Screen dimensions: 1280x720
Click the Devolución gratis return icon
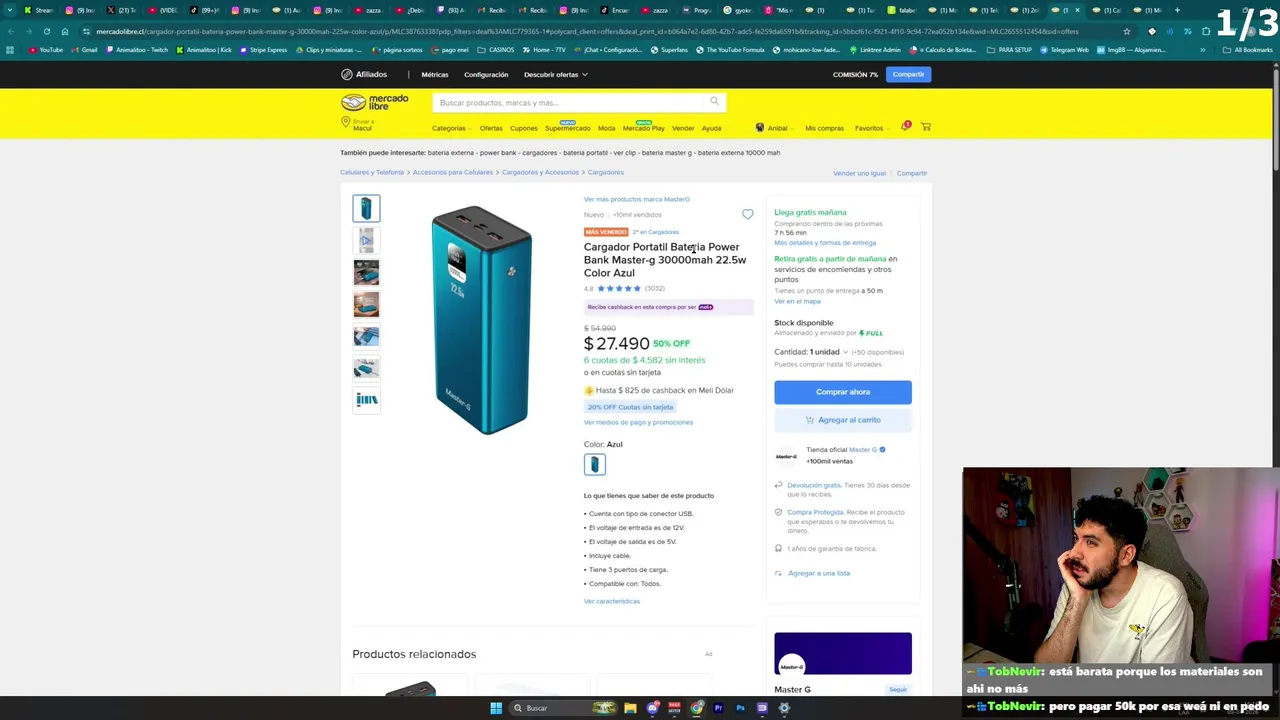tap(778, 485)
